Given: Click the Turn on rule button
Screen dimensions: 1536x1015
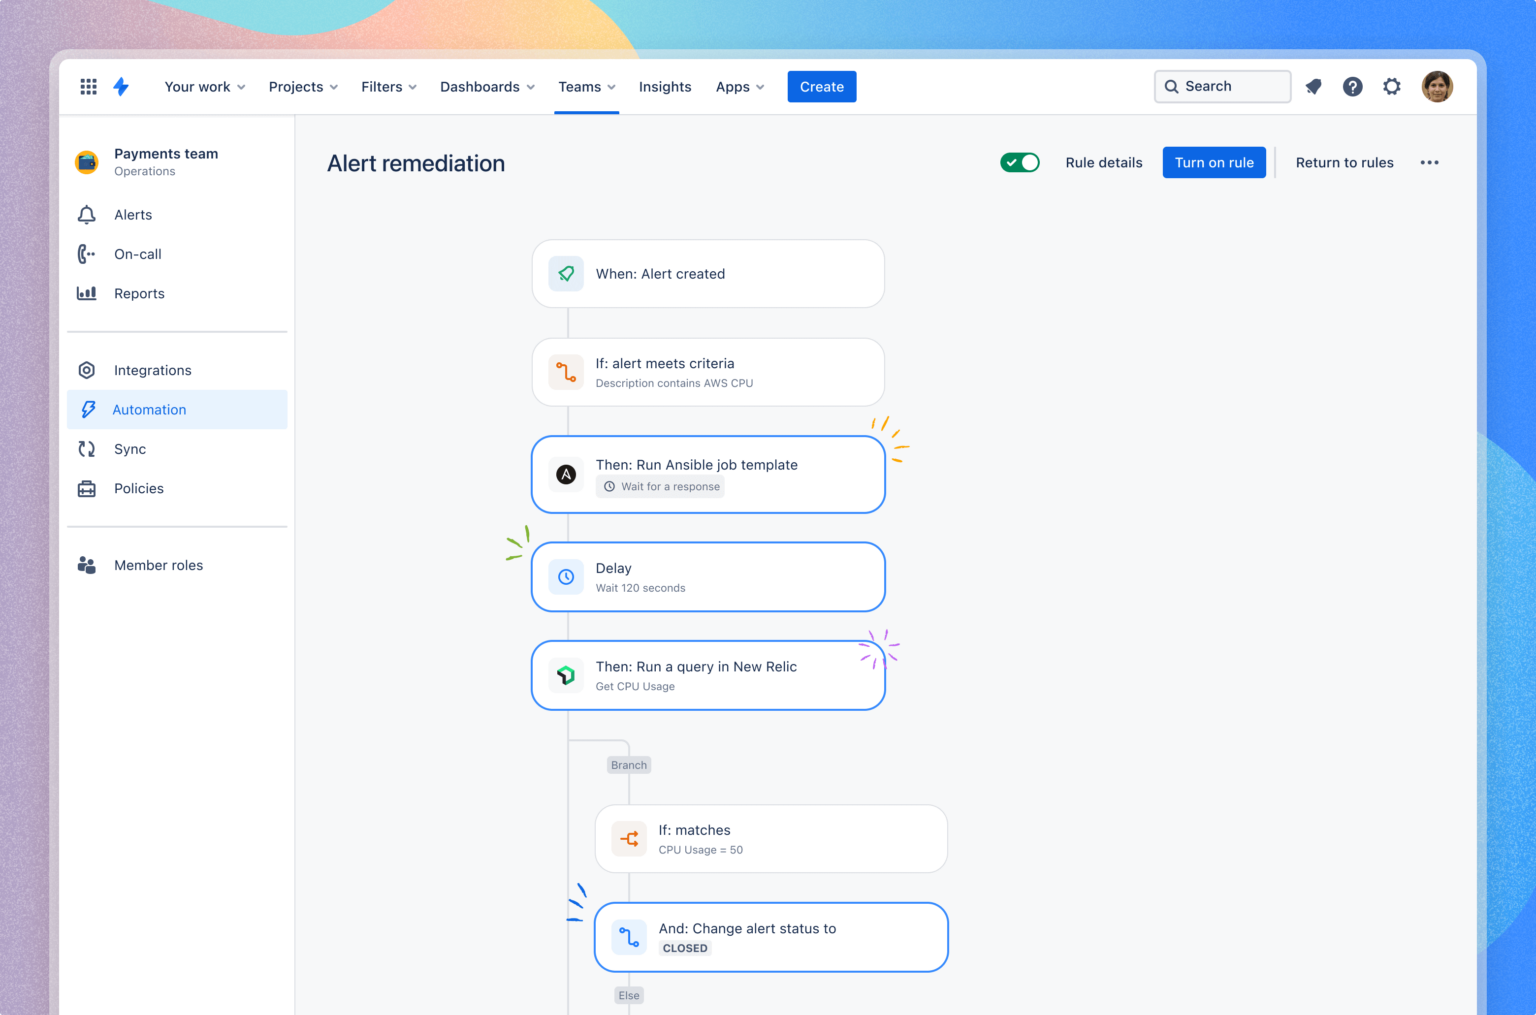Looking at the screenshot, I should 1214,162.
